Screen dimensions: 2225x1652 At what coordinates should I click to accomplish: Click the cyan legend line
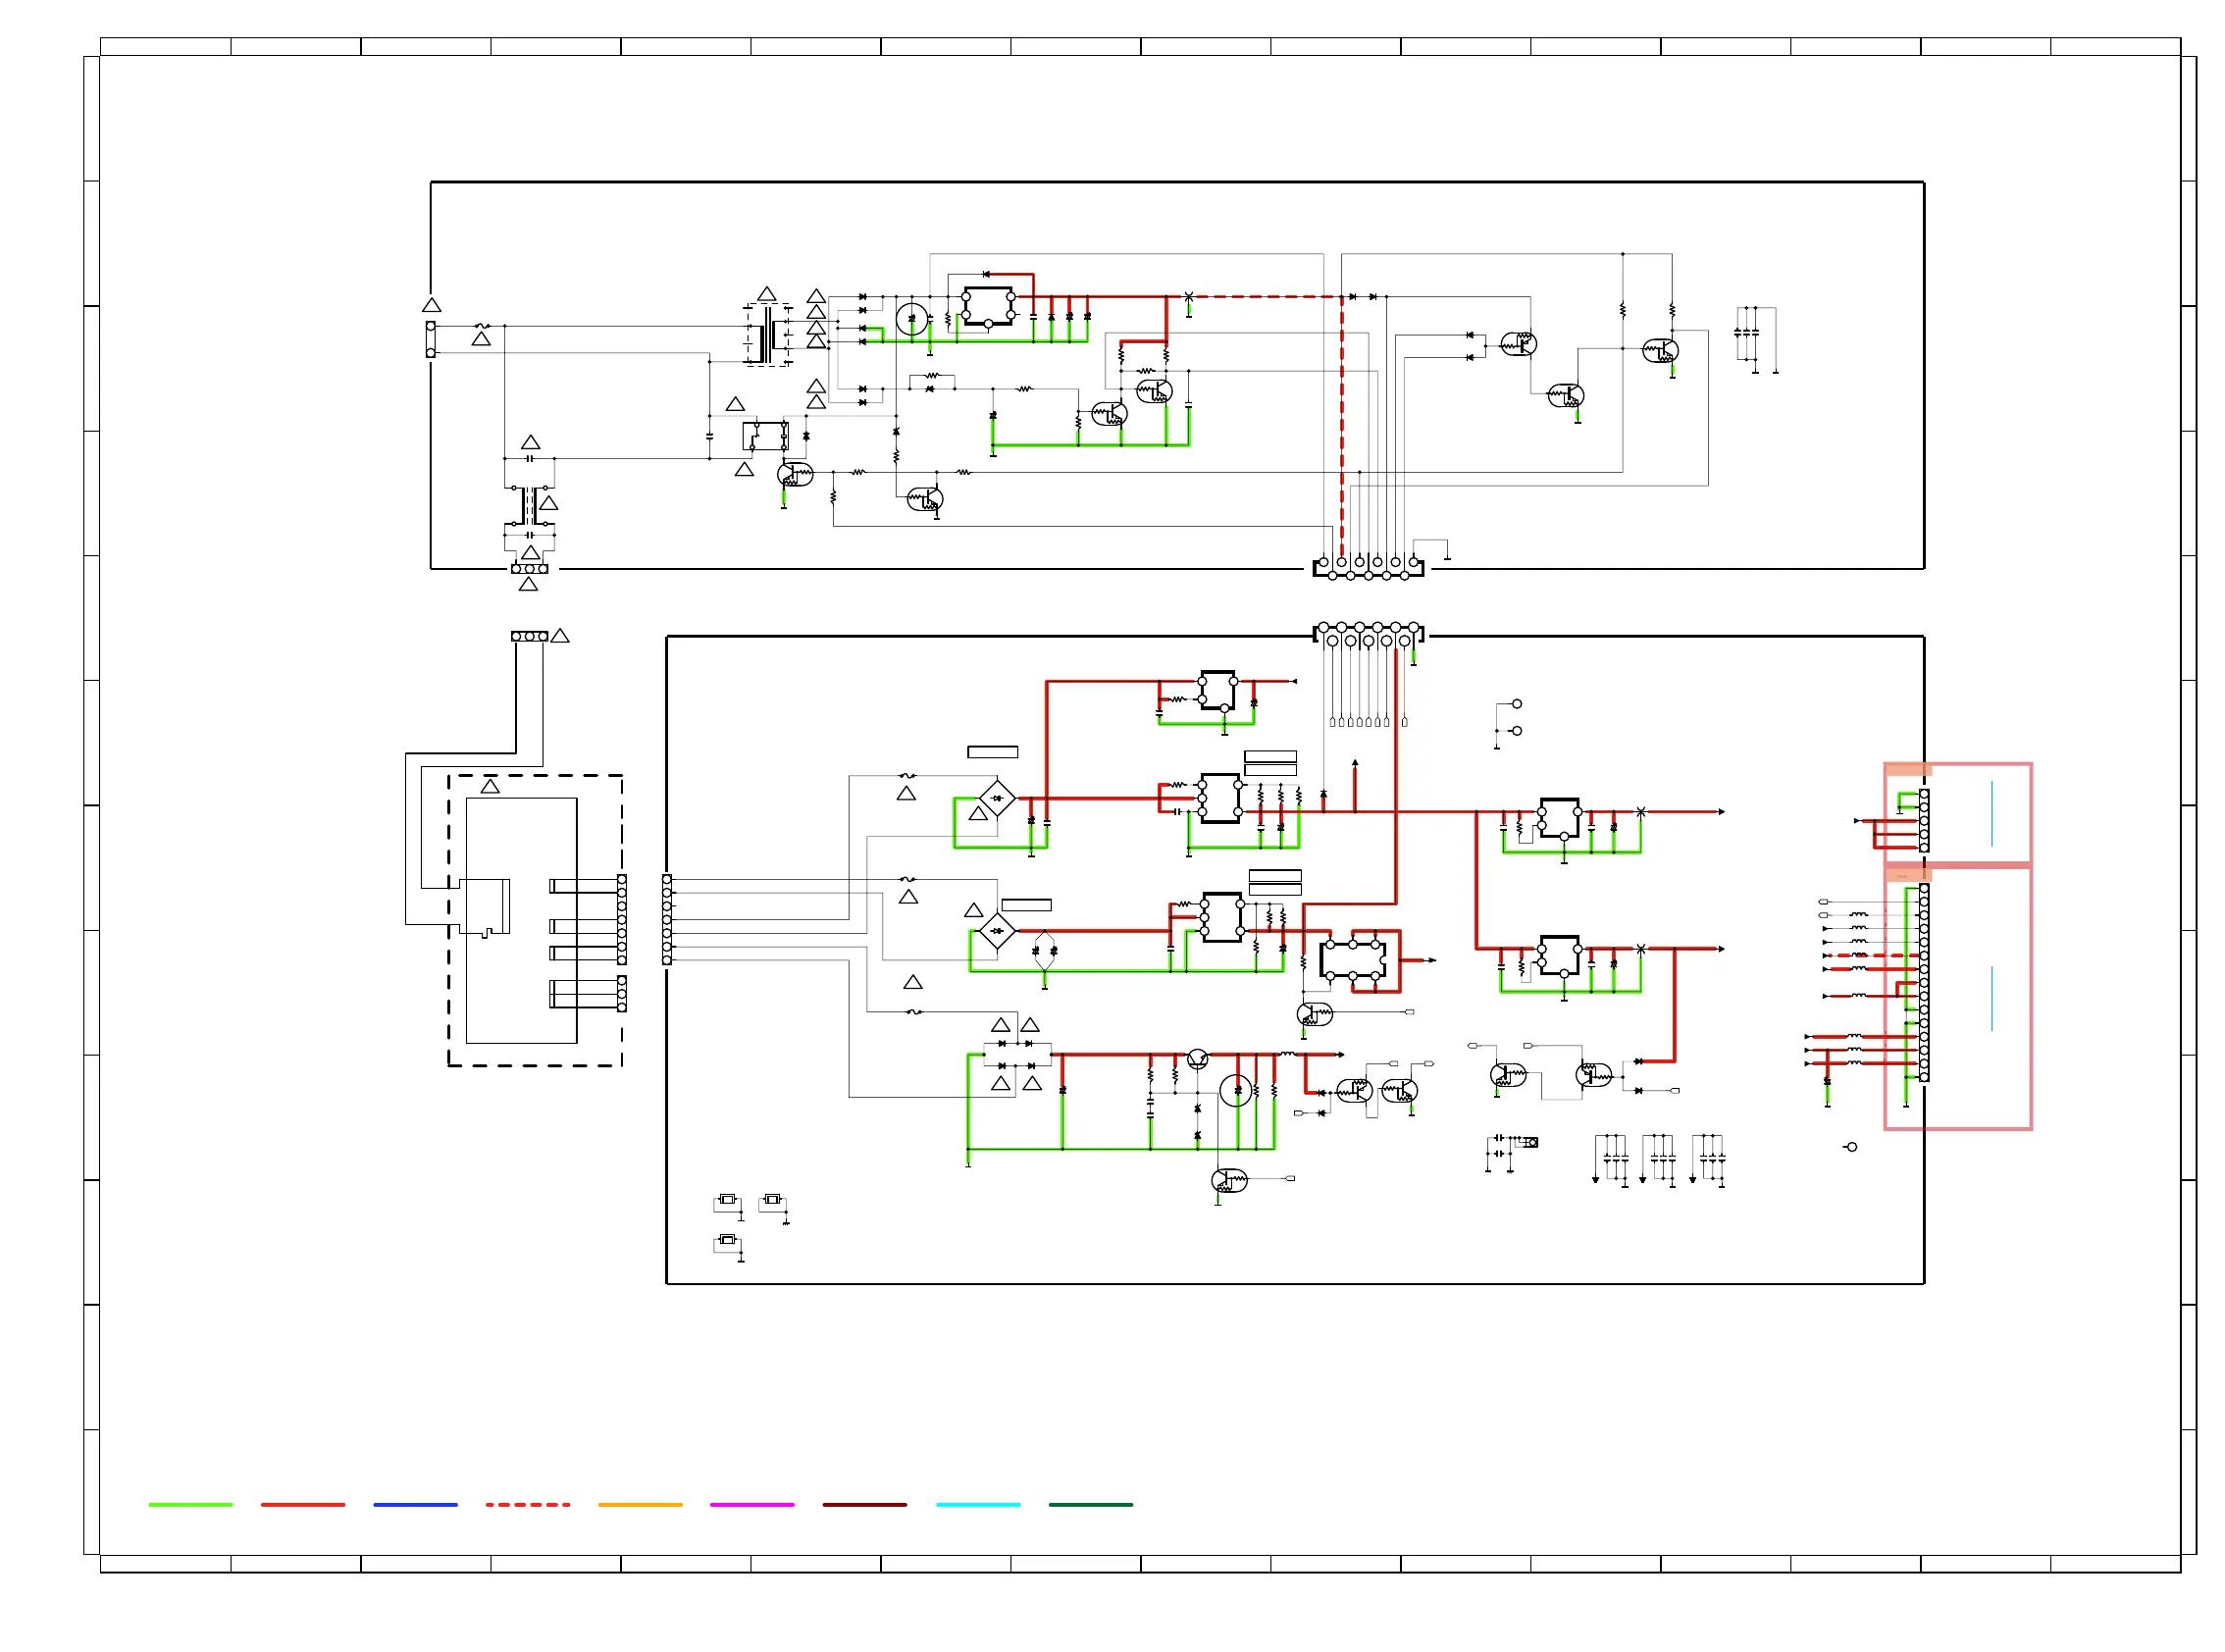[x=977, y=1504]
